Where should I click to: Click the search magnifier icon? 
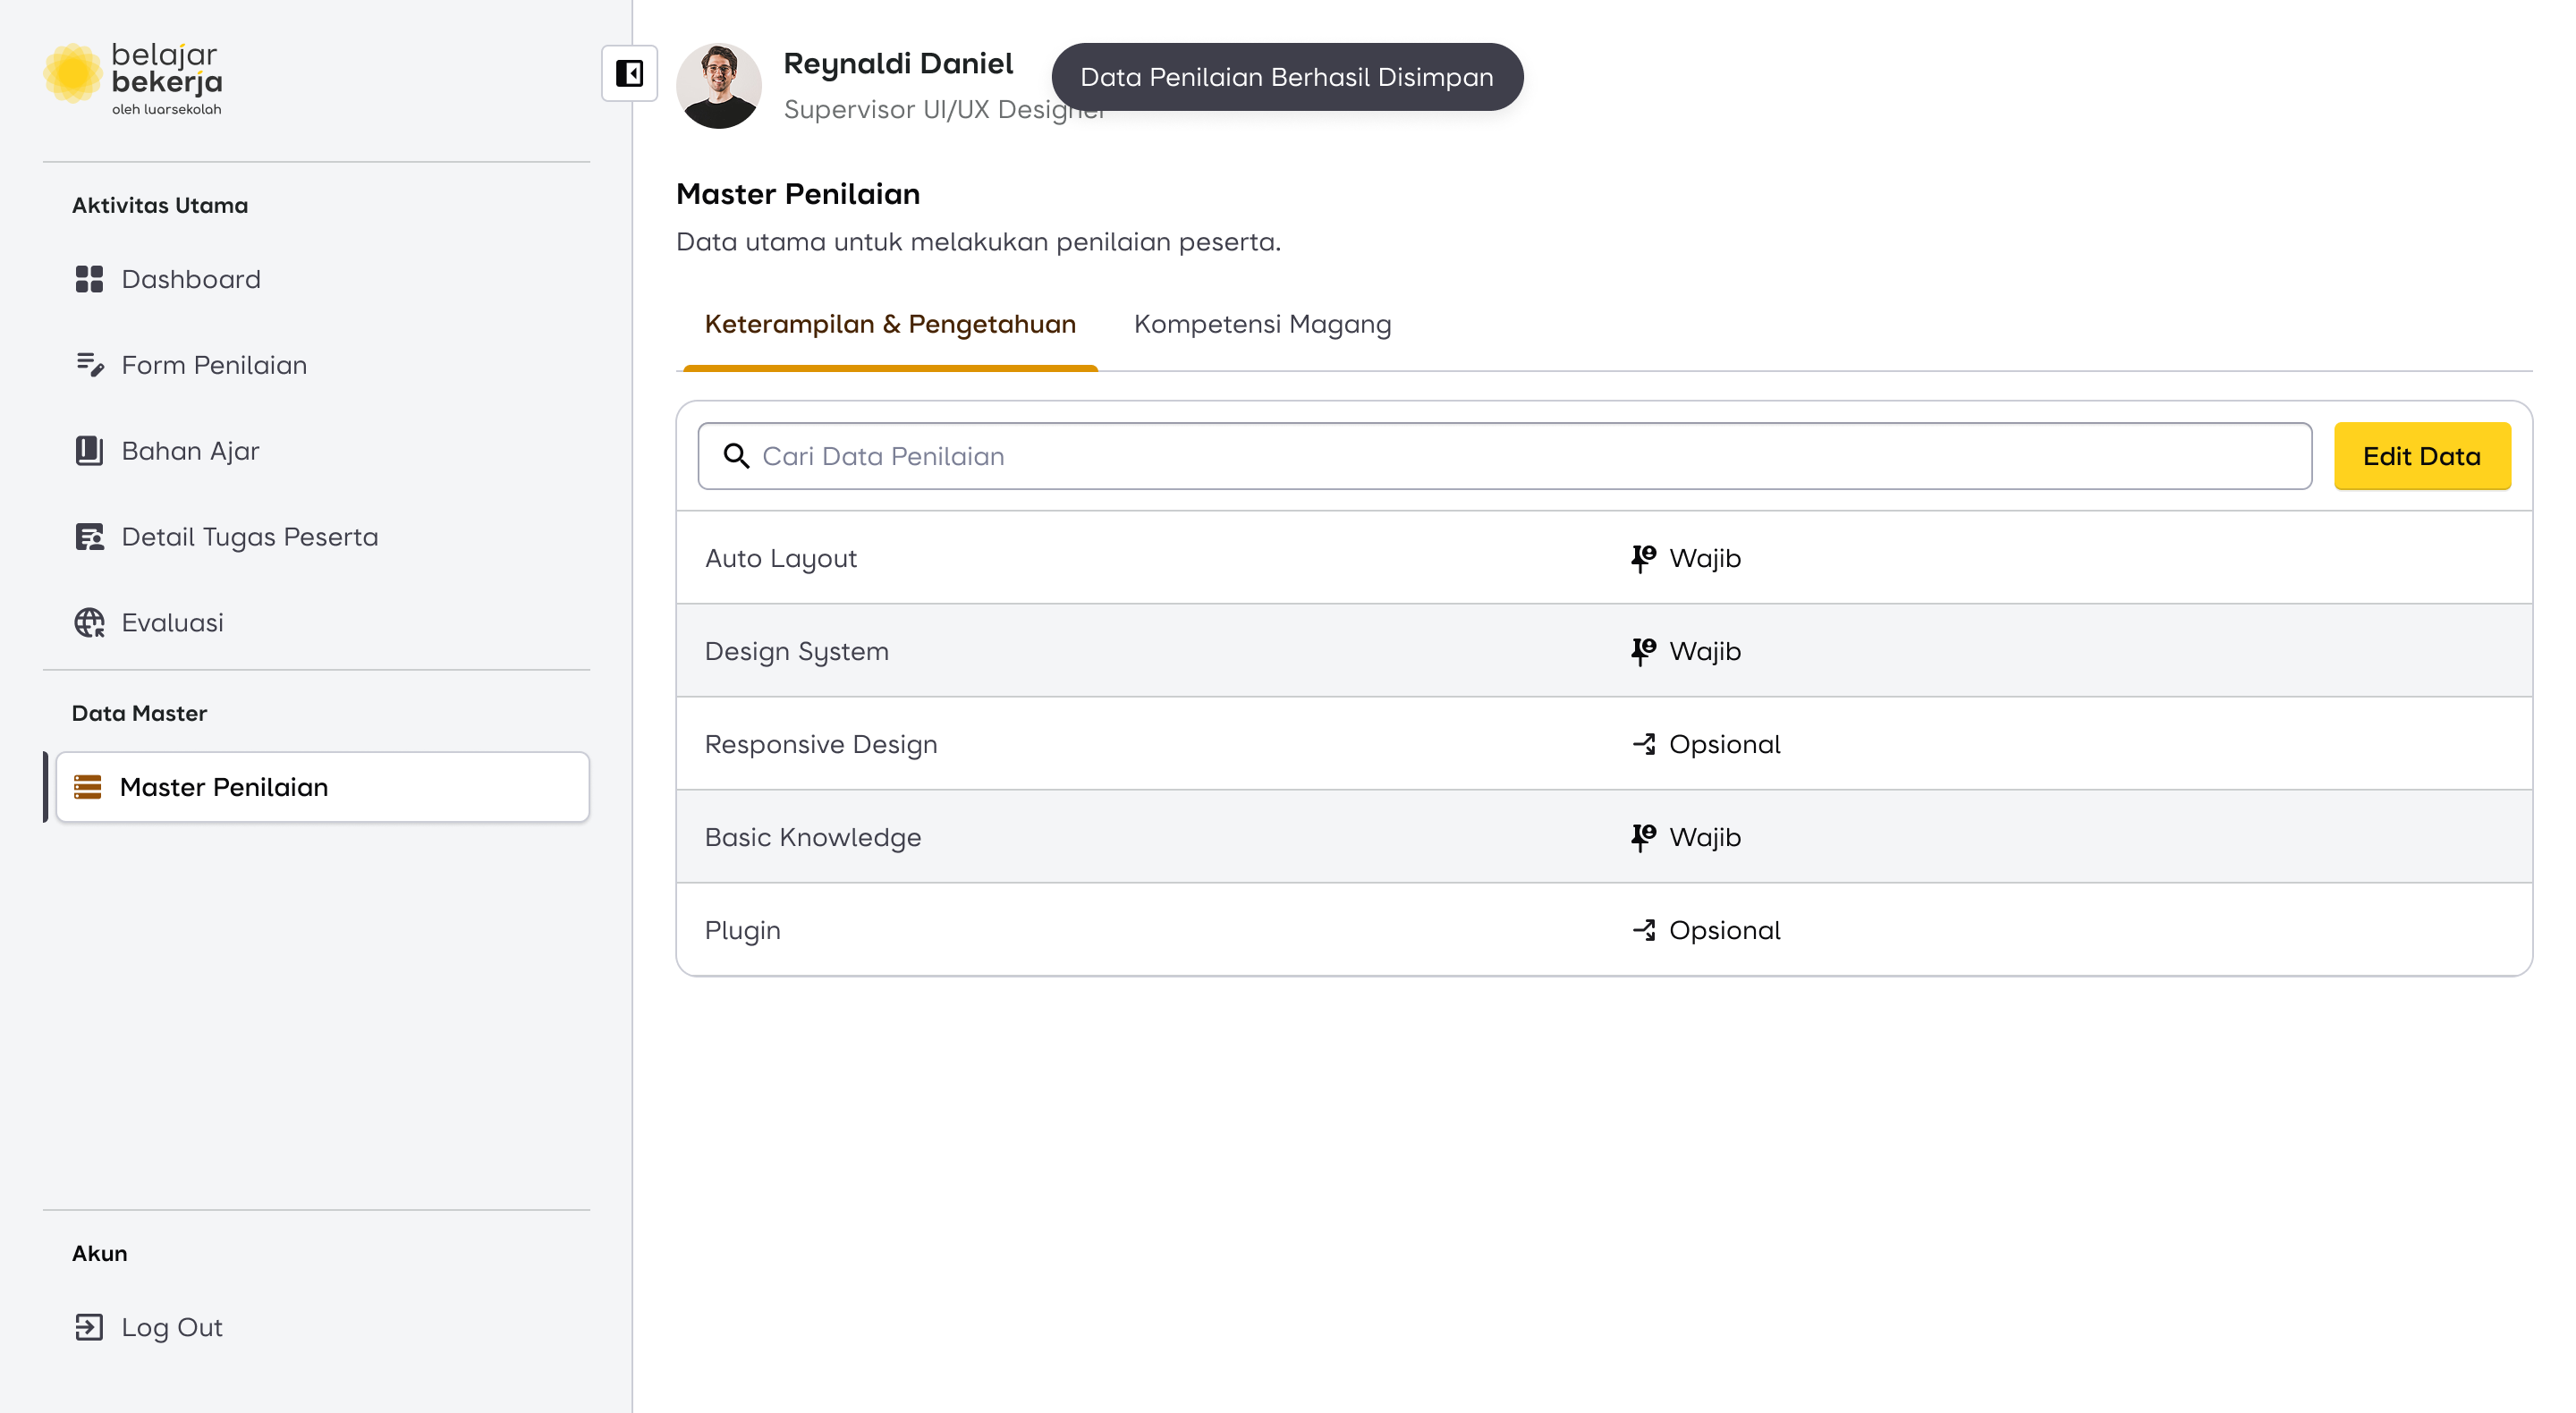point(736,456)
